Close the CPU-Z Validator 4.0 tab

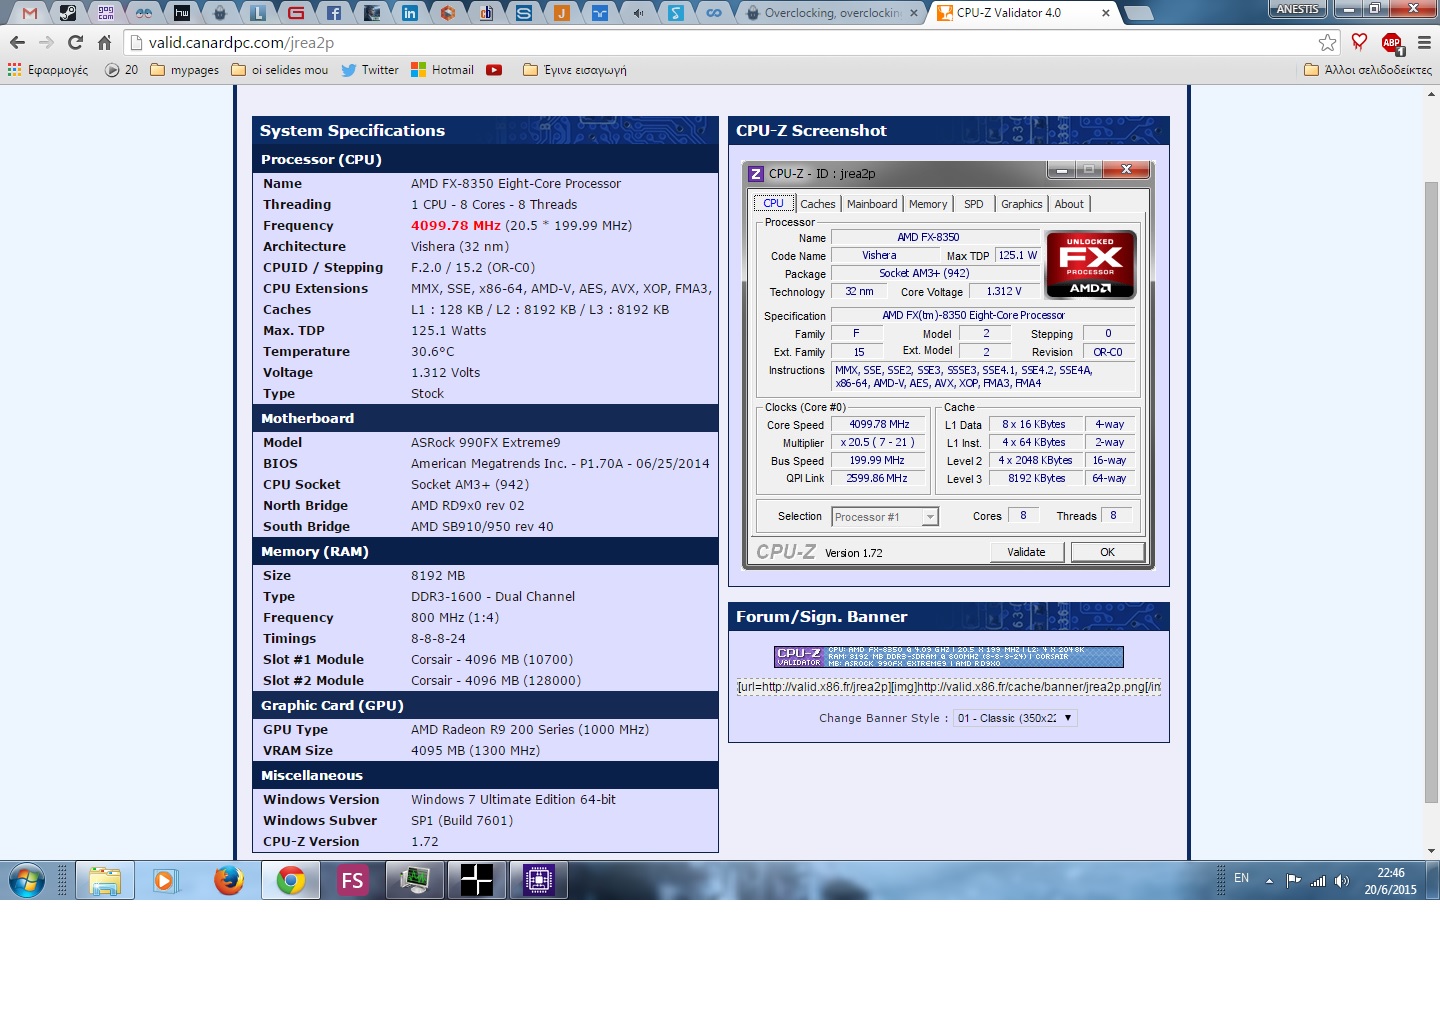pyautogui.click(x=1105, y=13)
